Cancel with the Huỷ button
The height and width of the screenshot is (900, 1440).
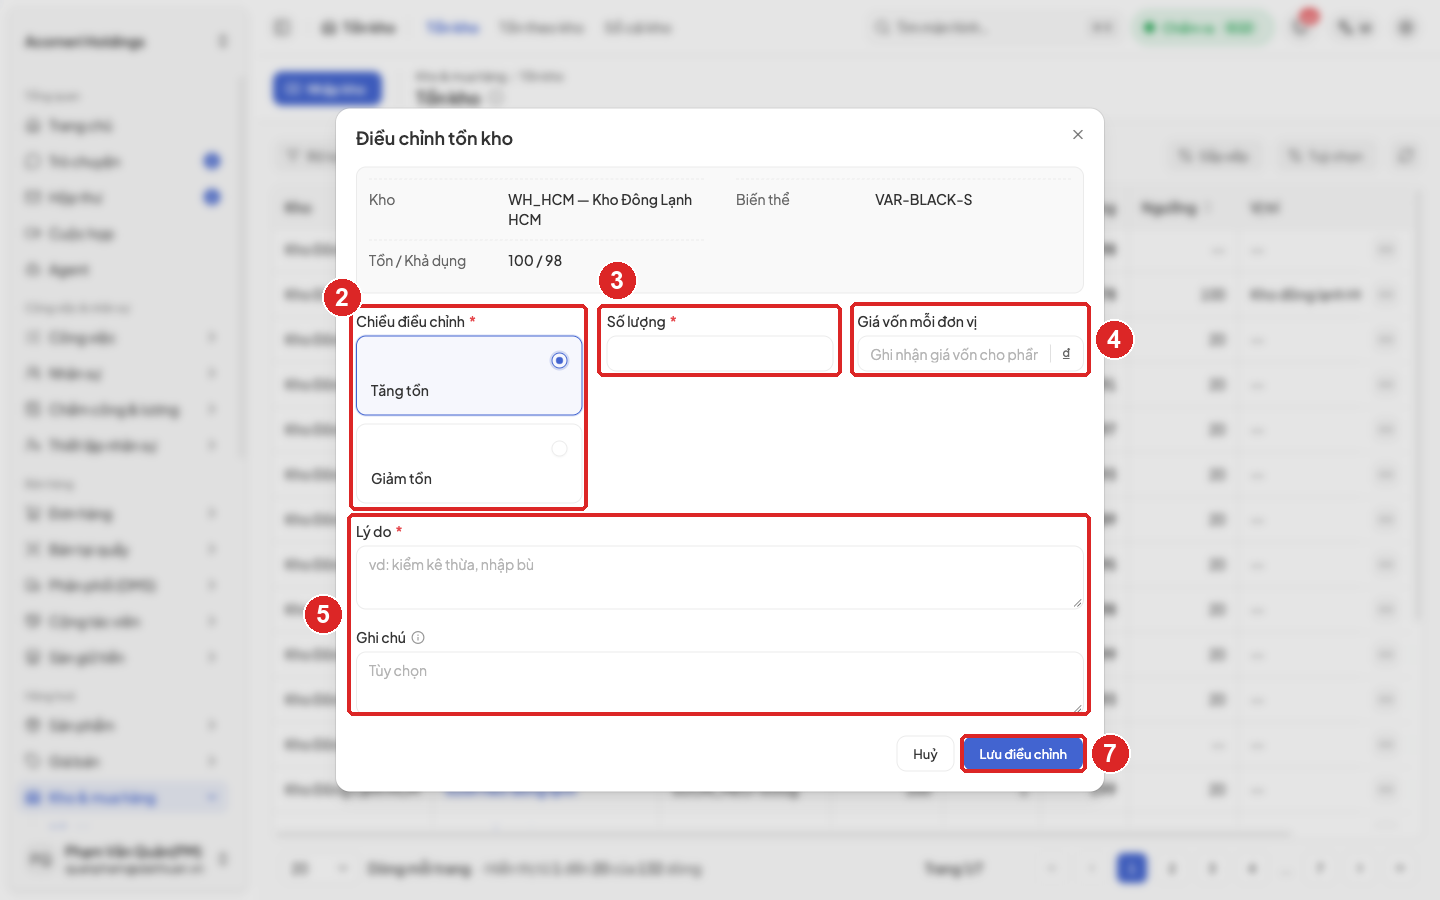pos(925,754)
